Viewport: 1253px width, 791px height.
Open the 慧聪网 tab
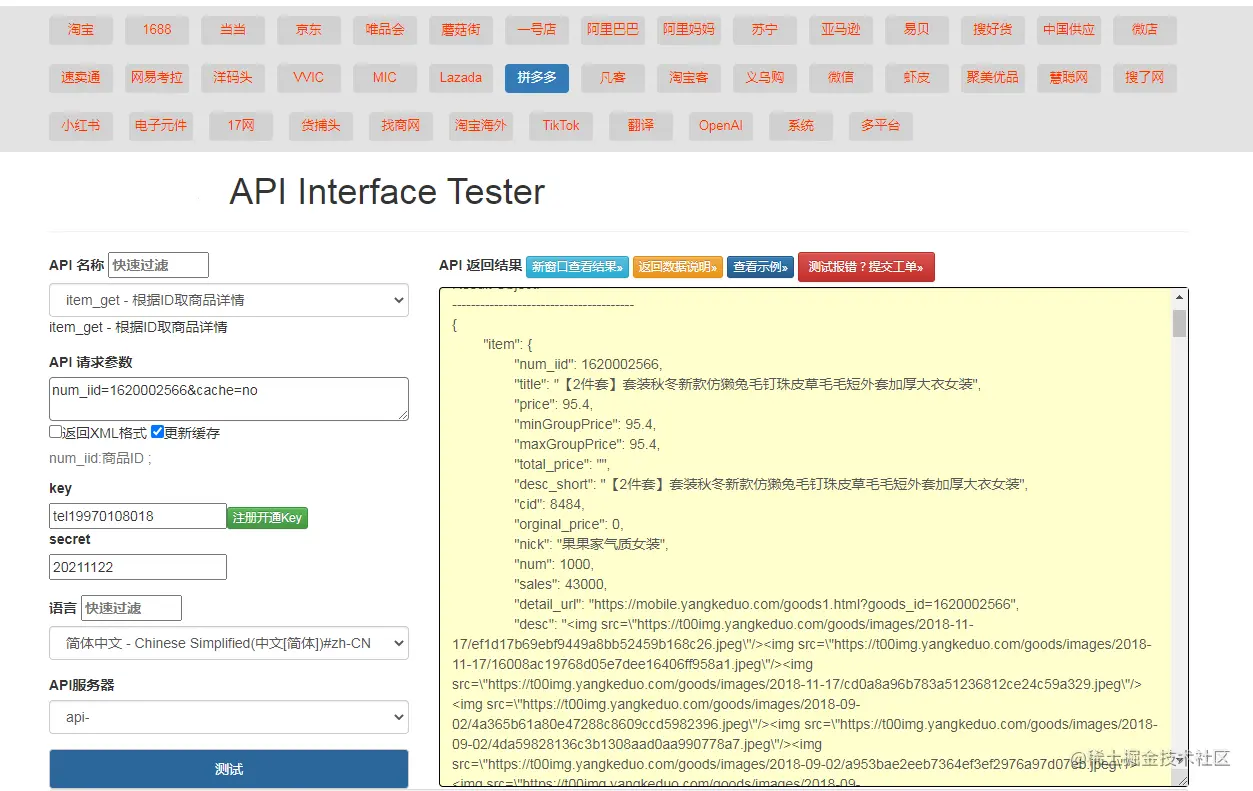[x=1069, y=78]
